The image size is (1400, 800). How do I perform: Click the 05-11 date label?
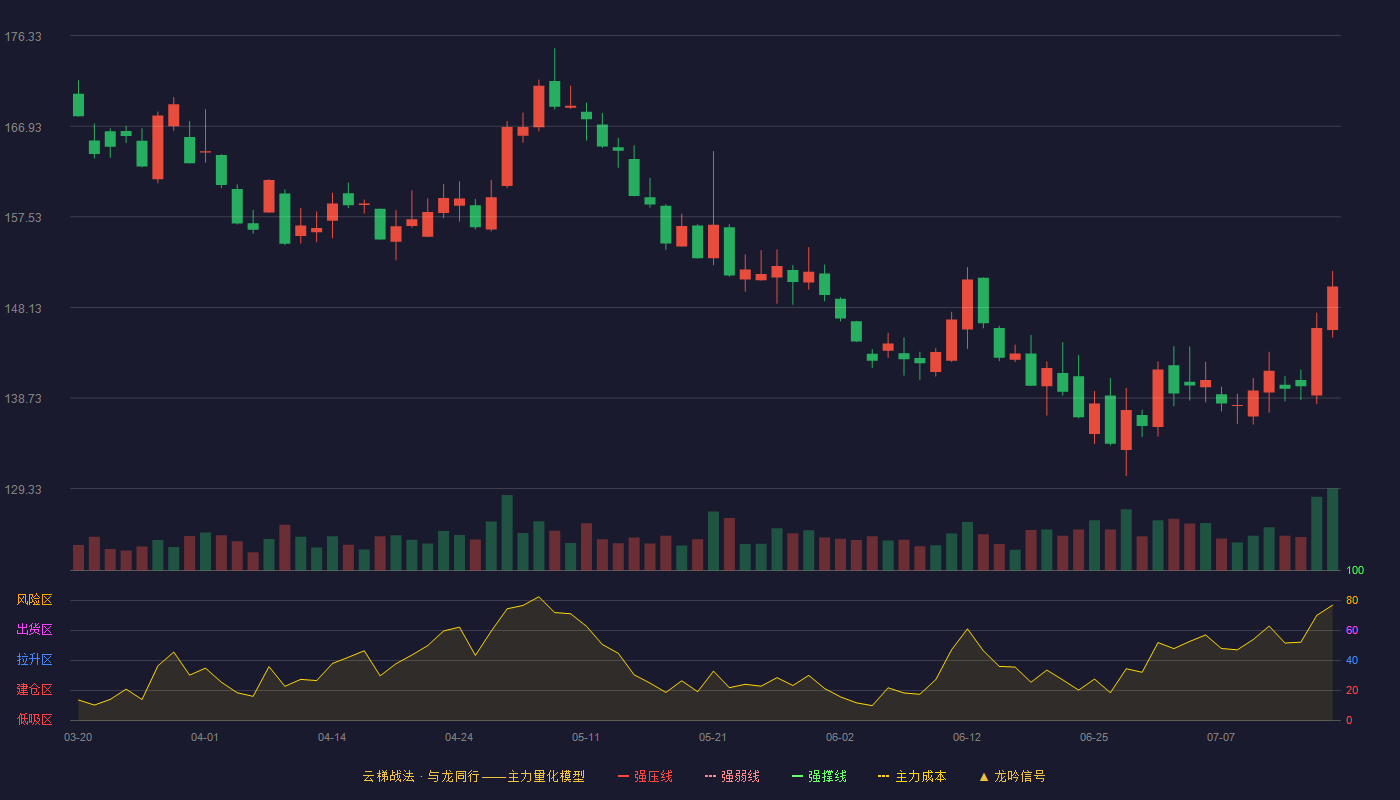coord(586,737)
